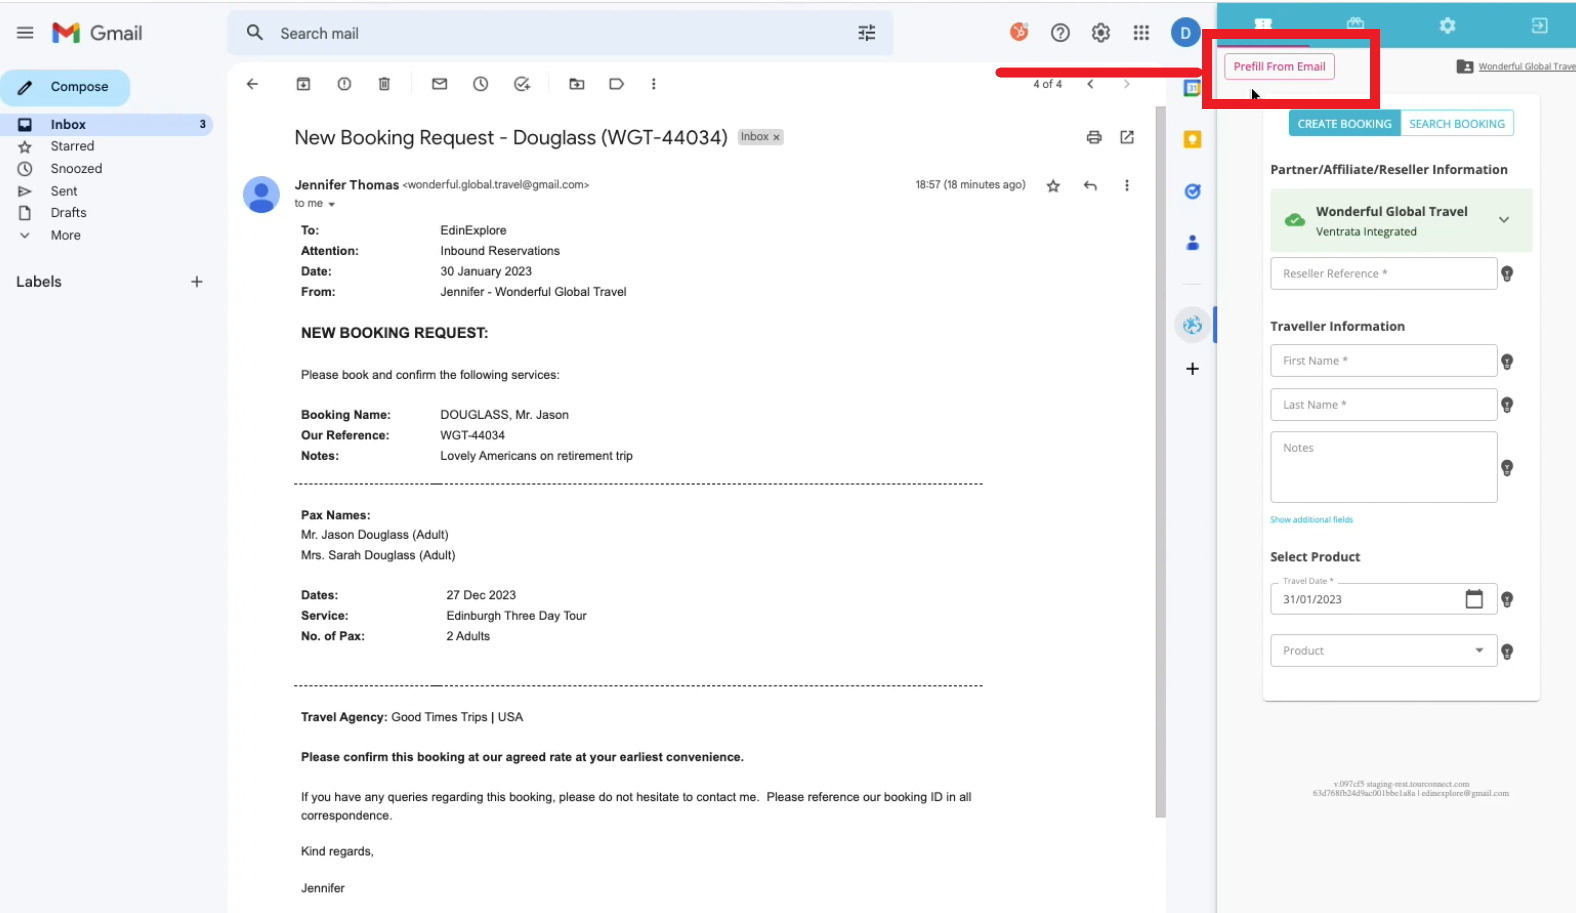Show search options in the search bar
The image size is (1576, 913).
tap(867, 33)
